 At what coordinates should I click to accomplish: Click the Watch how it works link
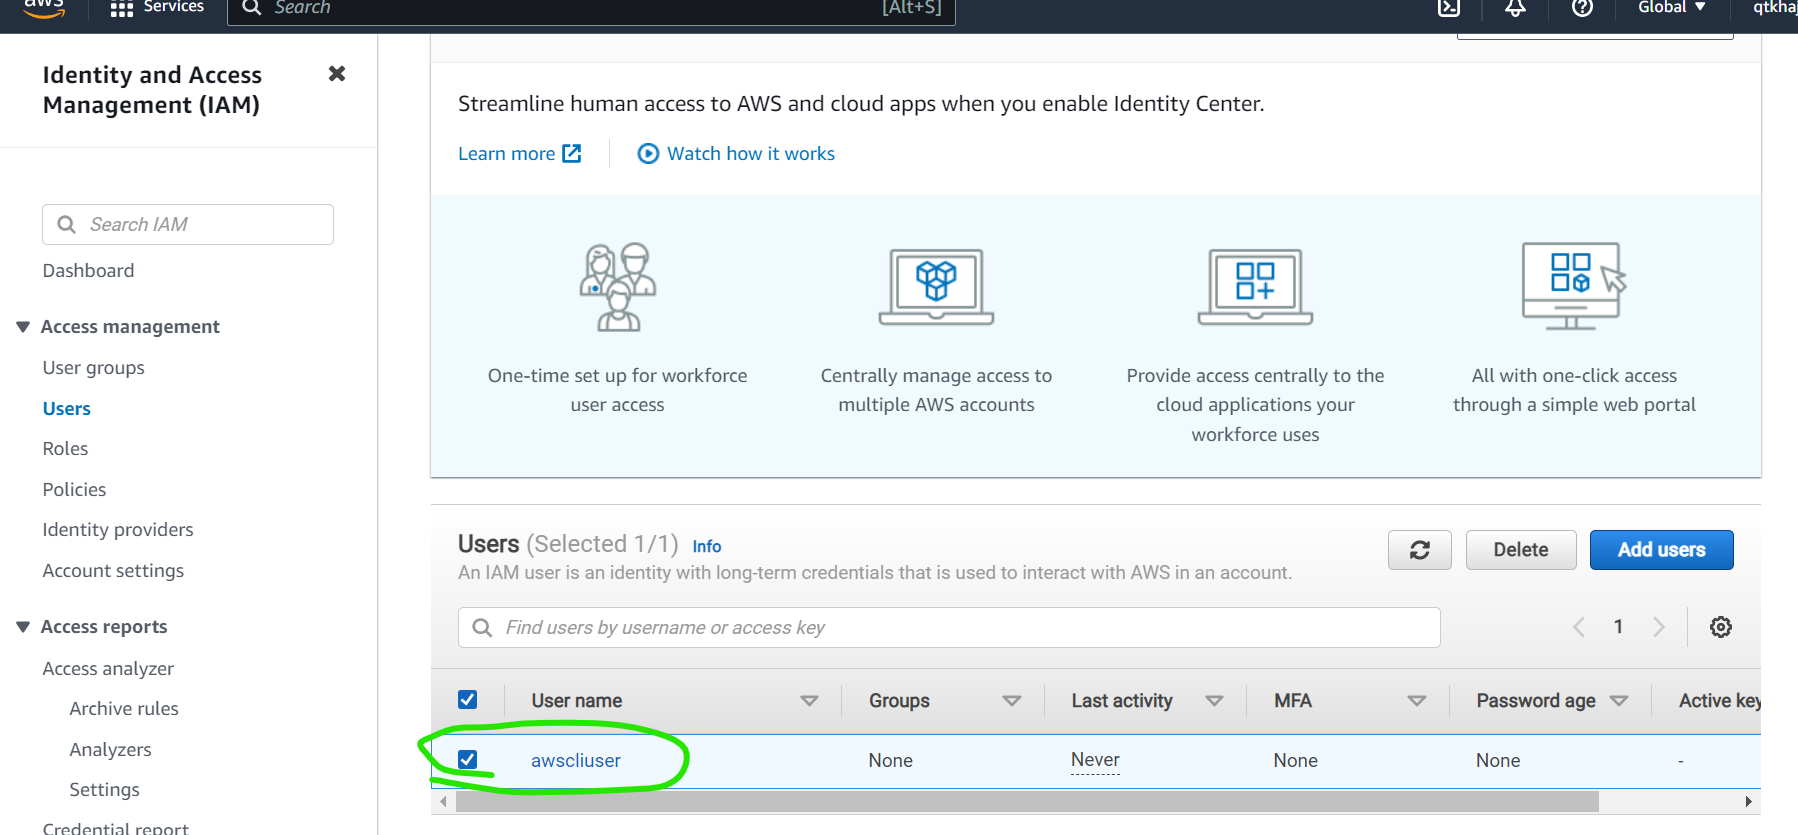click(x=751, y=154)
